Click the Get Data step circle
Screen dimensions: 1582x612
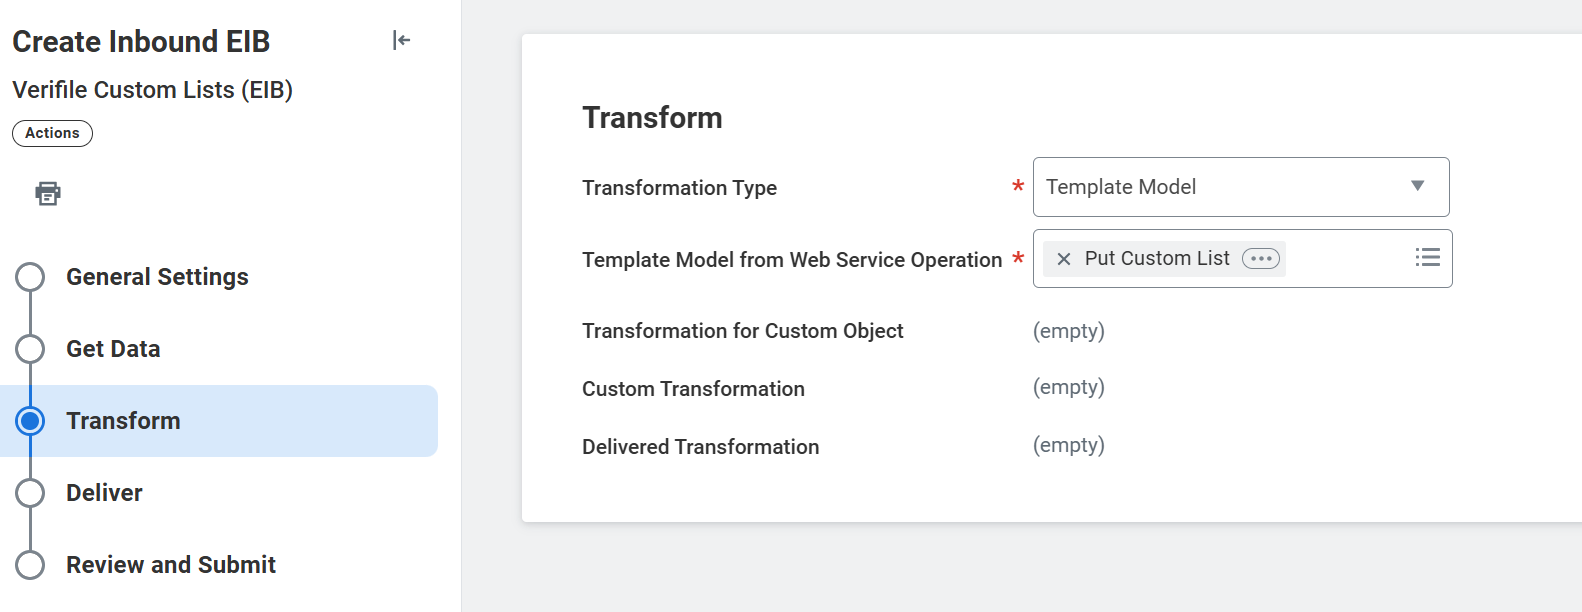tap(30, 349)
